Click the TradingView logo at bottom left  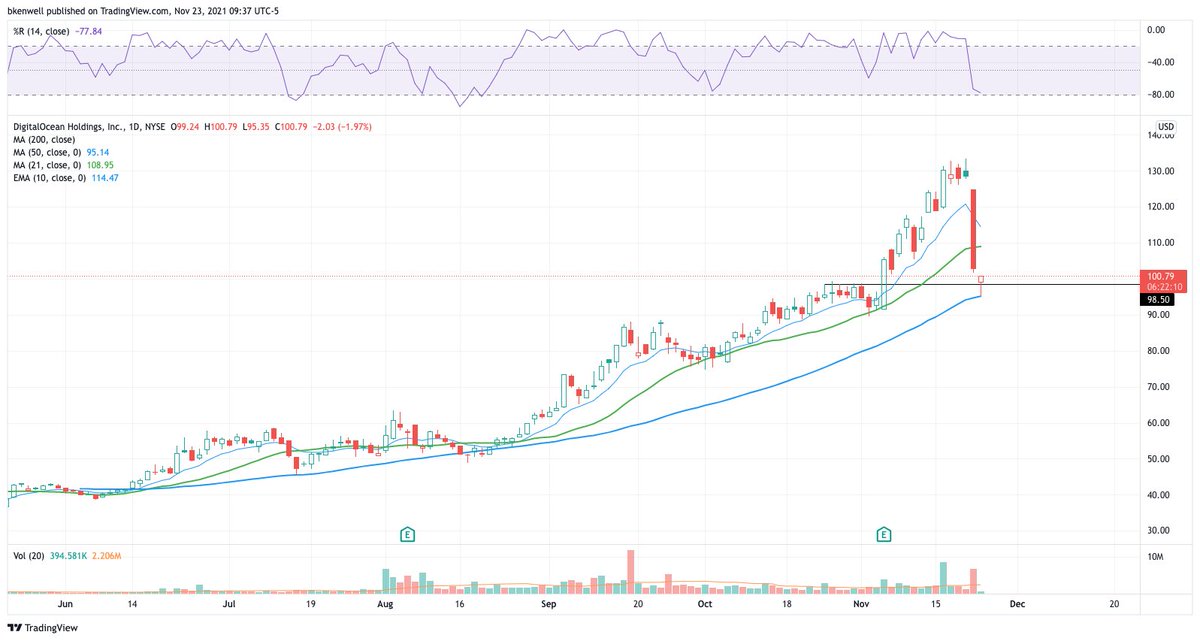pos(42,626)
